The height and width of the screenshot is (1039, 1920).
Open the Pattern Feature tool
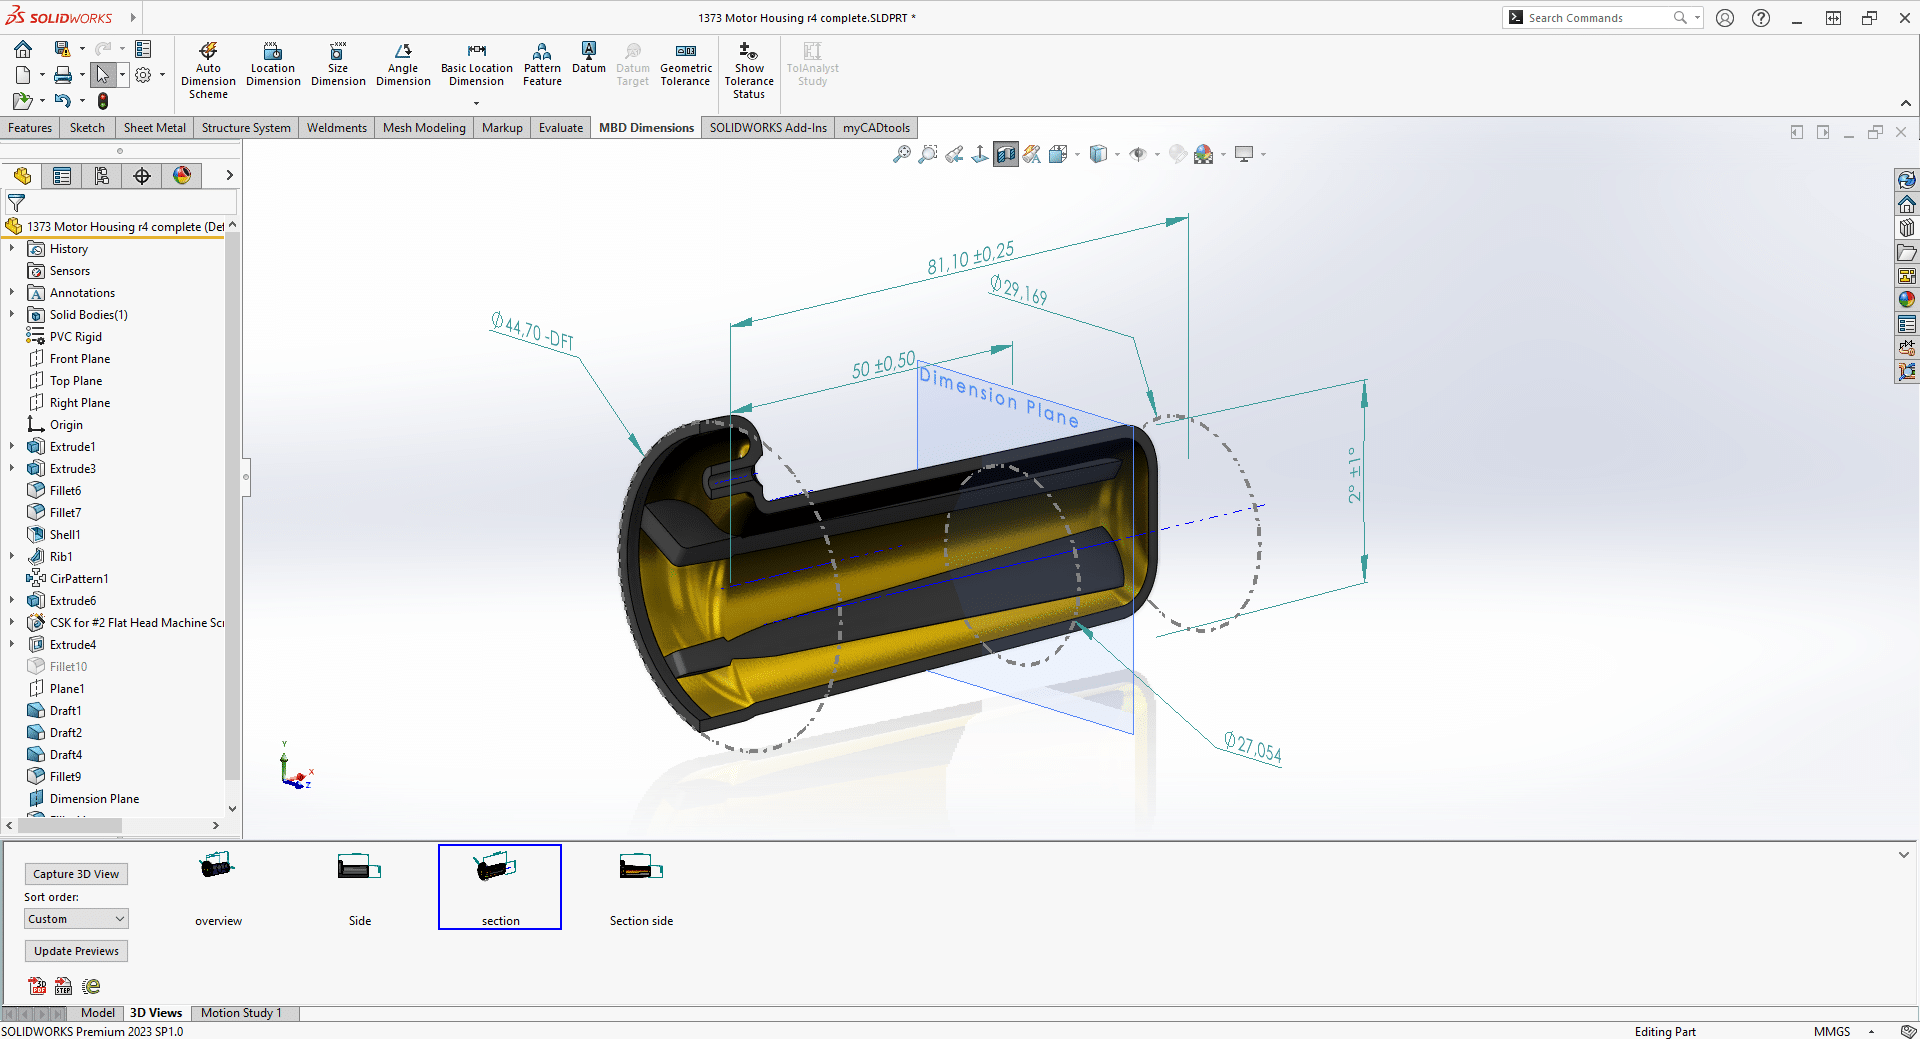coord(542,64)
